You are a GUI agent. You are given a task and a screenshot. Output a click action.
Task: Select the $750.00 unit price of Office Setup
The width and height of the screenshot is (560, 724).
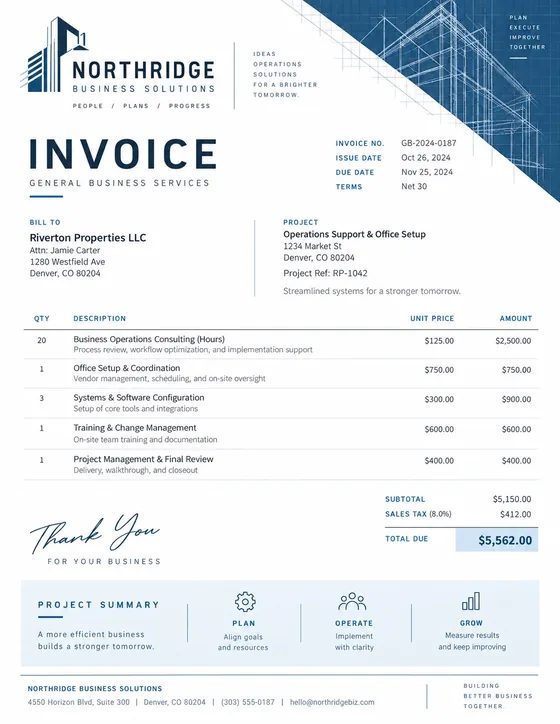point(439,370)
